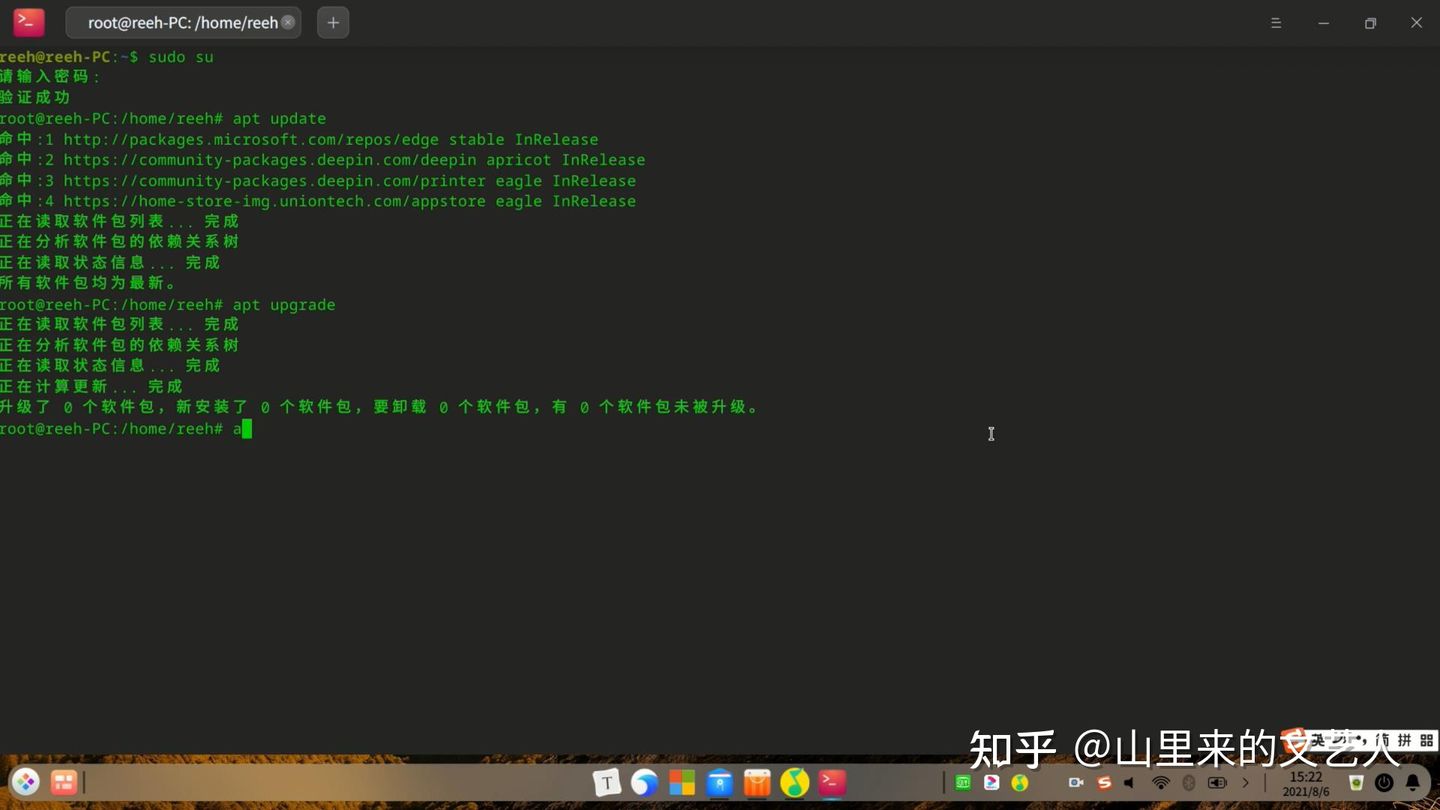Open the multitasking view dock icon

64,782
